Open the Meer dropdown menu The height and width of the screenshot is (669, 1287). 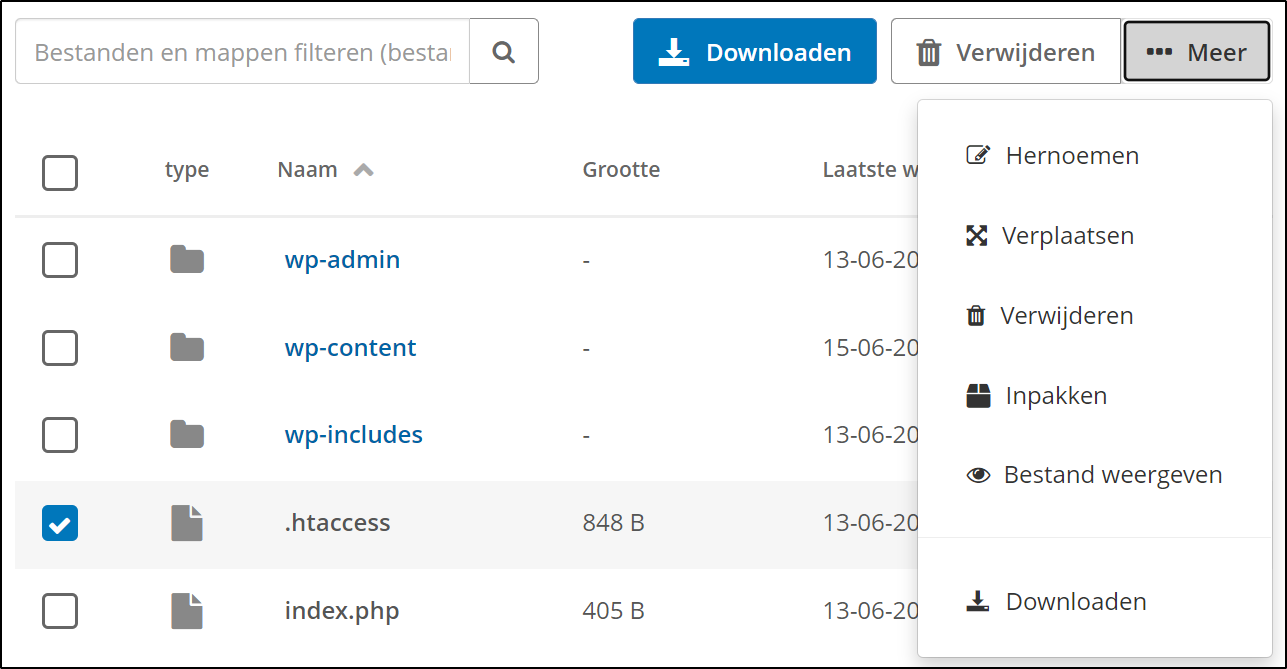pyautogui.click(x=1197, y=51)
